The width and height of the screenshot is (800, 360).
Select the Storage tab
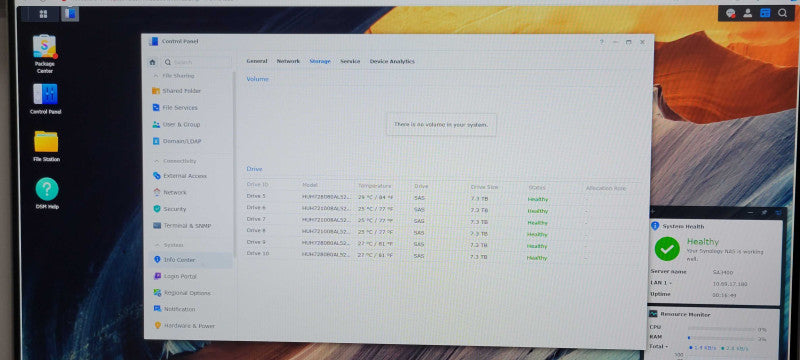coord(320,61)
